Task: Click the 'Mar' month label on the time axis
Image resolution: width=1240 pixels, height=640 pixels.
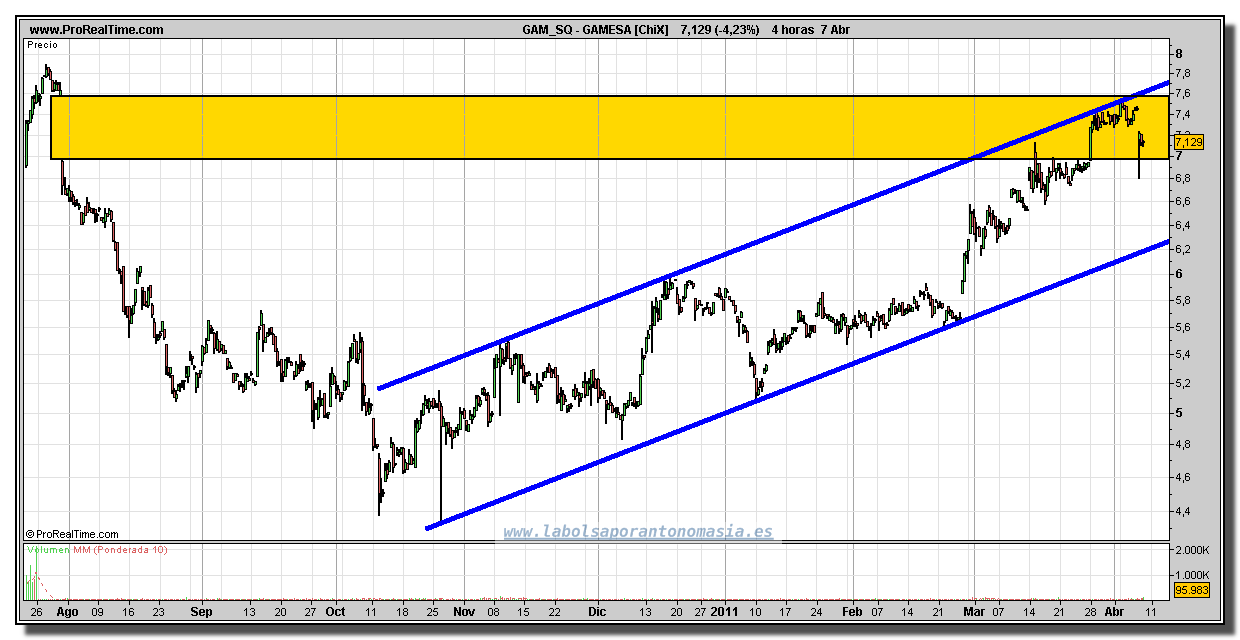Action: [973, 611]
